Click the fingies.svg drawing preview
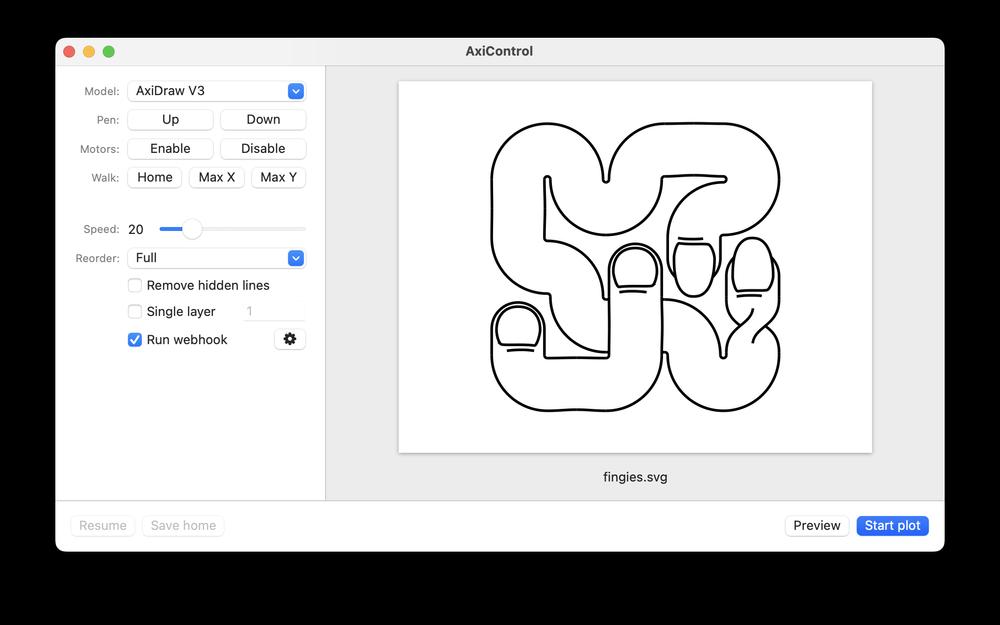This screenshot has height=625, width=1000. tap(635, 267)
